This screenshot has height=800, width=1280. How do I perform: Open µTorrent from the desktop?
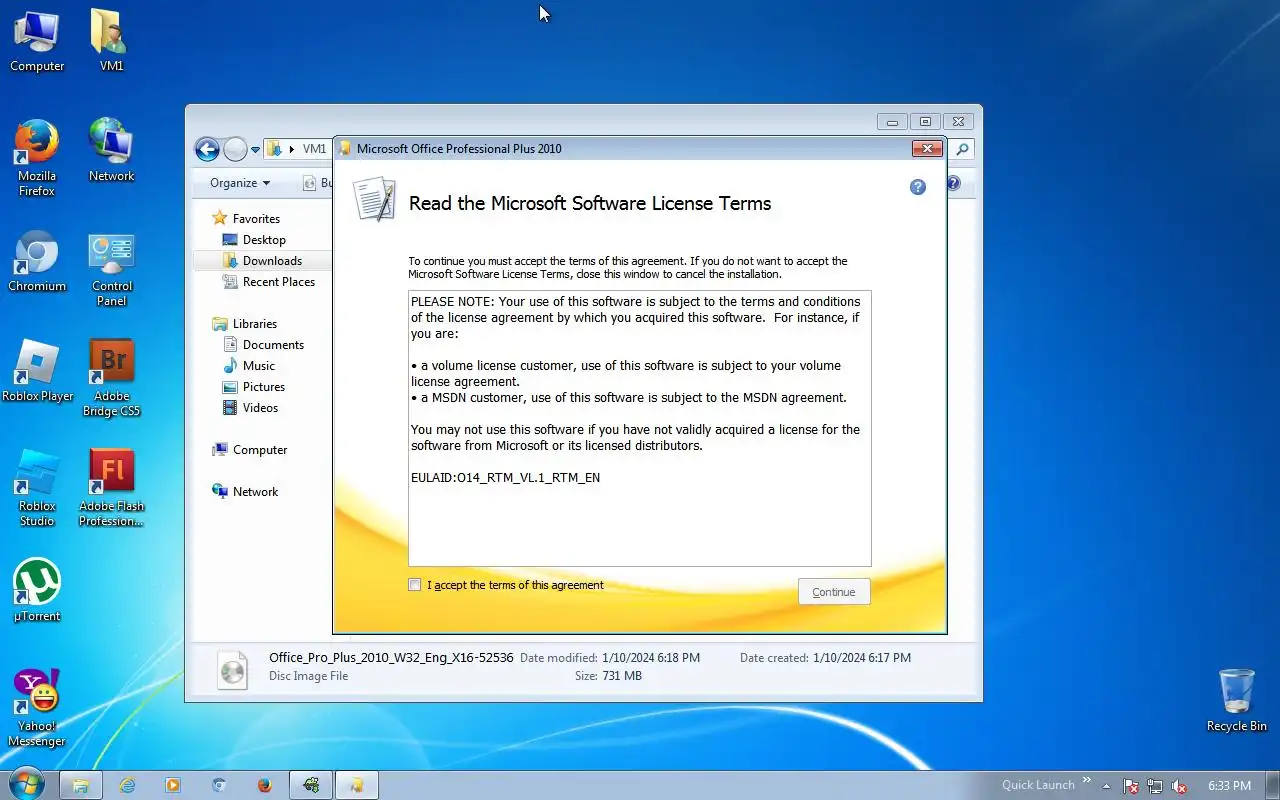point(37,590)
